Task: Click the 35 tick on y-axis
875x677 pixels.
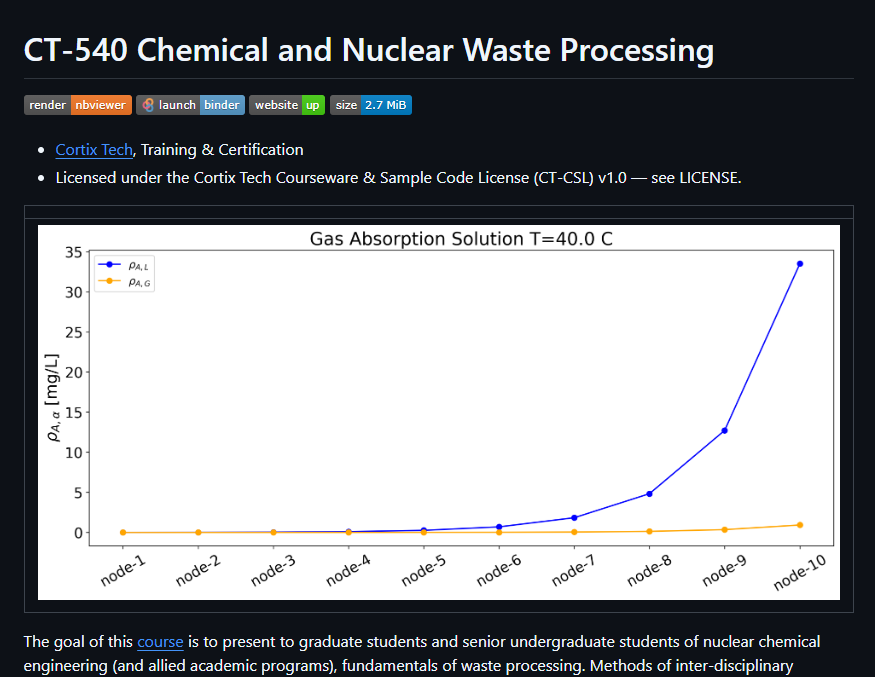Action: (73, 252)
